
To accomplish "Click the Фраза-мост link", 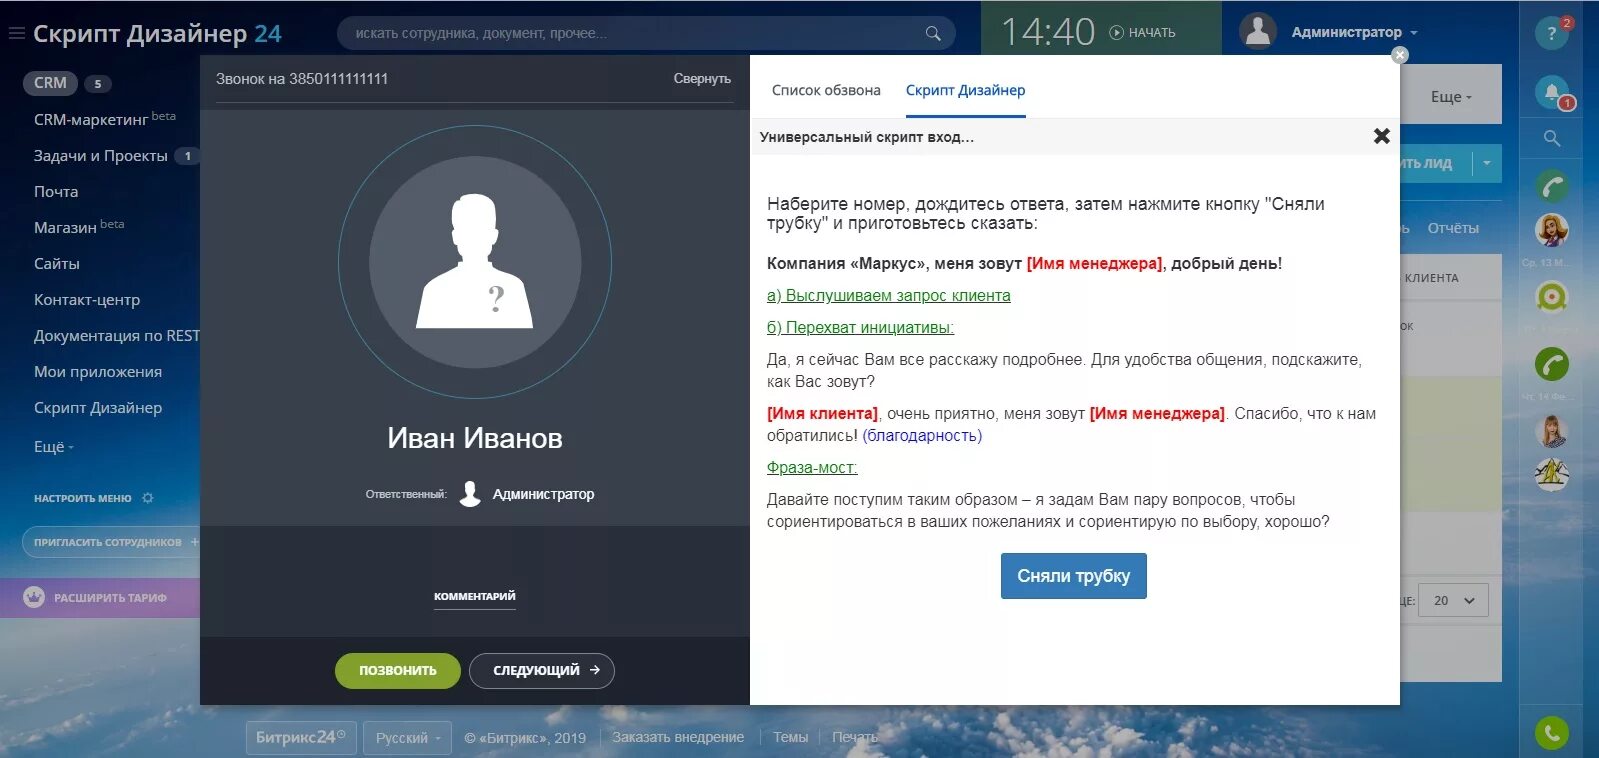I will click(x=812, y=468).
